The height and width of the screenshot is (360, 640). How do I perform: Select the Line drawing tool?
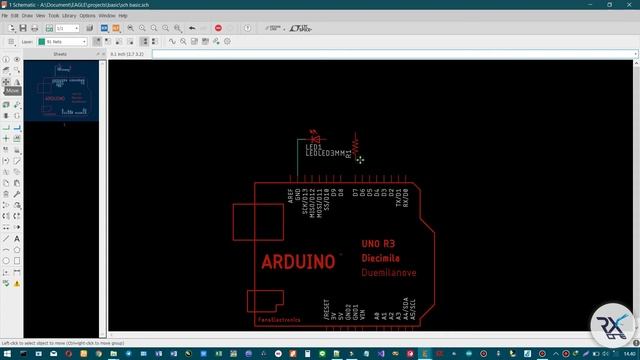[x=6, y=239]
